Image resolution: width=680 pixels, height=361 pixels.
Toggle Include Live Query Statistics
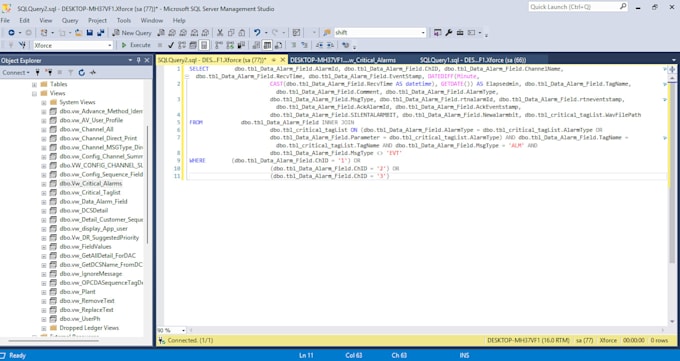[x=230, y=45]
